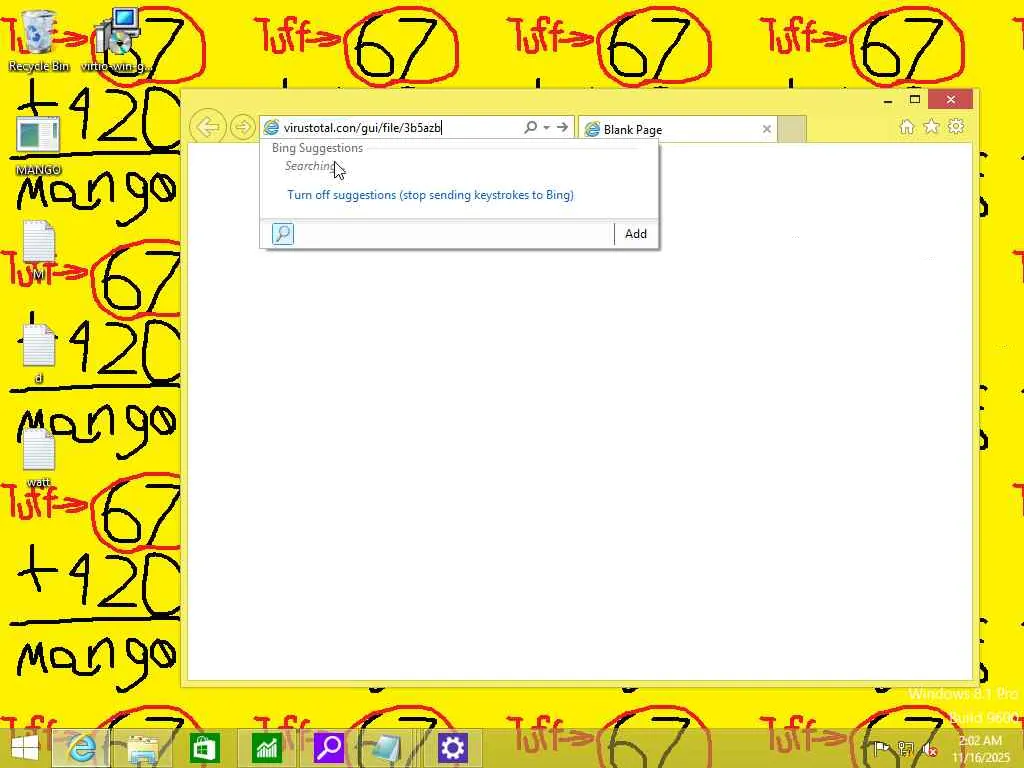Open the Windows Start button
Screen dimensions: 1024x768
25,748
